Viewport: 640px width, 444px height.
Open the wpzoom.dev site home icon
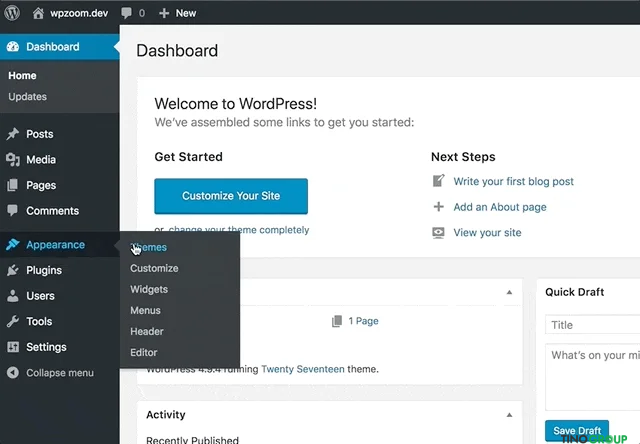pos(39,13)
